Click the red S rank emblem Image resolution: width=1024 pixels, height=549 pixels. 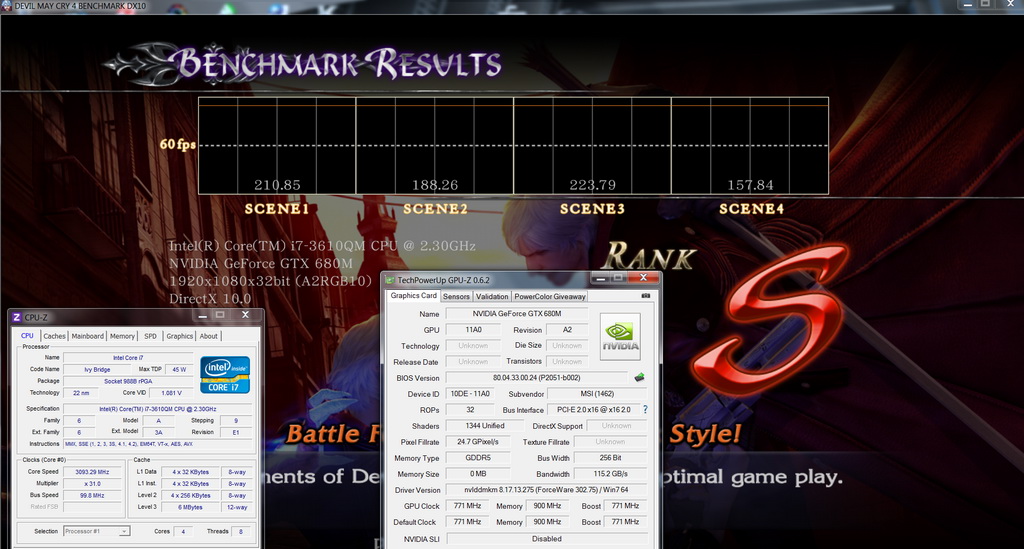click(x=769, y=320)
